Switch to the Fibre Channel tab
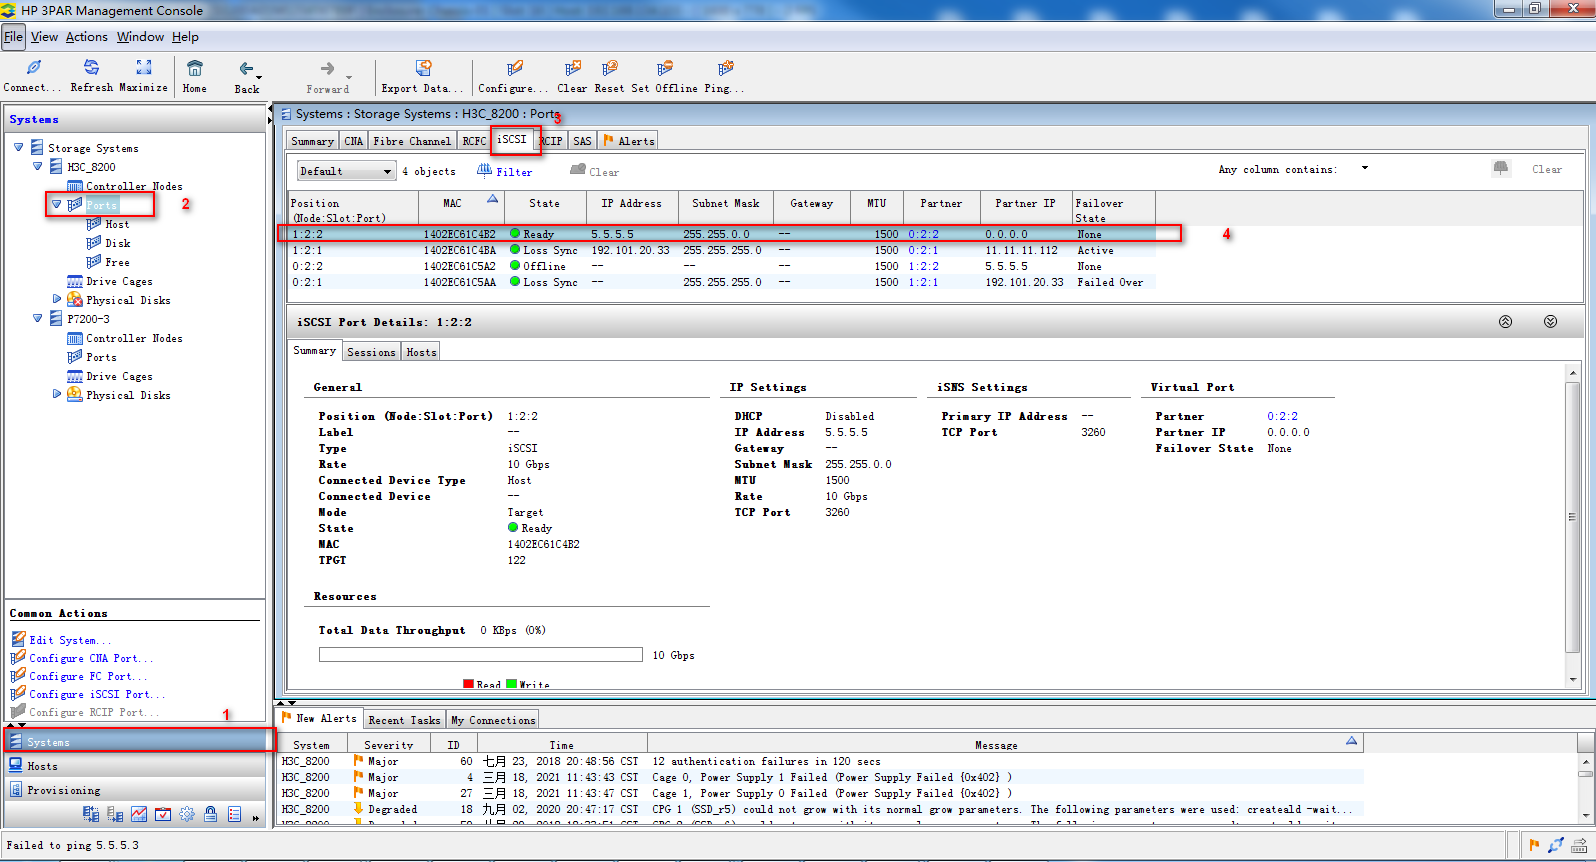The width and height of the screenshot is (1596, 862). pos(412,141)
